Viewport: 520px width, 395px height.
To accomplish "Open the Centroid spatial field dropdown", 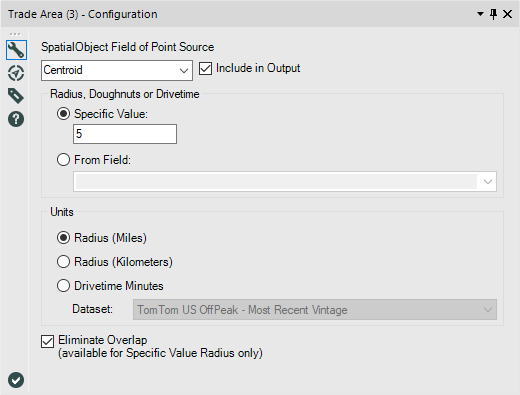I will tap(117, 70).
